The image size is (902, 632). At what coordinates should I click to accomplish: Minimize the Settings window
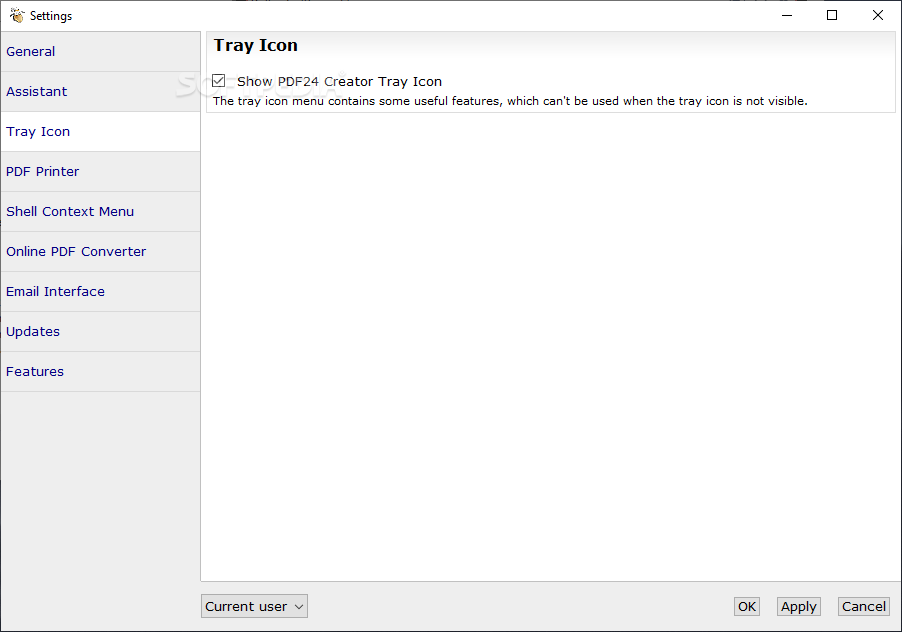tap(787, 16)
